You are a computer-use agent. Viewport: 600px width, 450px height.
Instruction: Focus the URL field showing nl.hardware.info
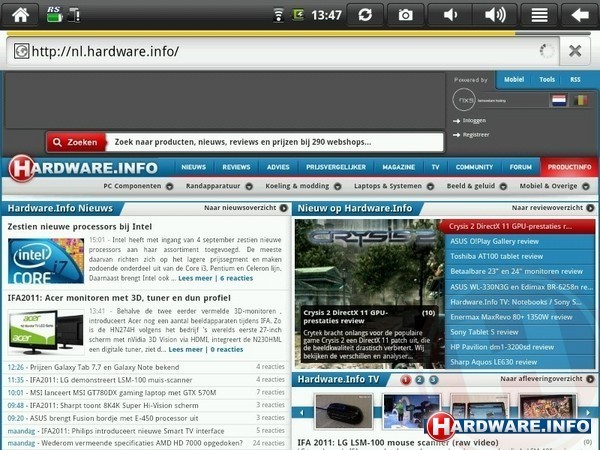(283, 51)
